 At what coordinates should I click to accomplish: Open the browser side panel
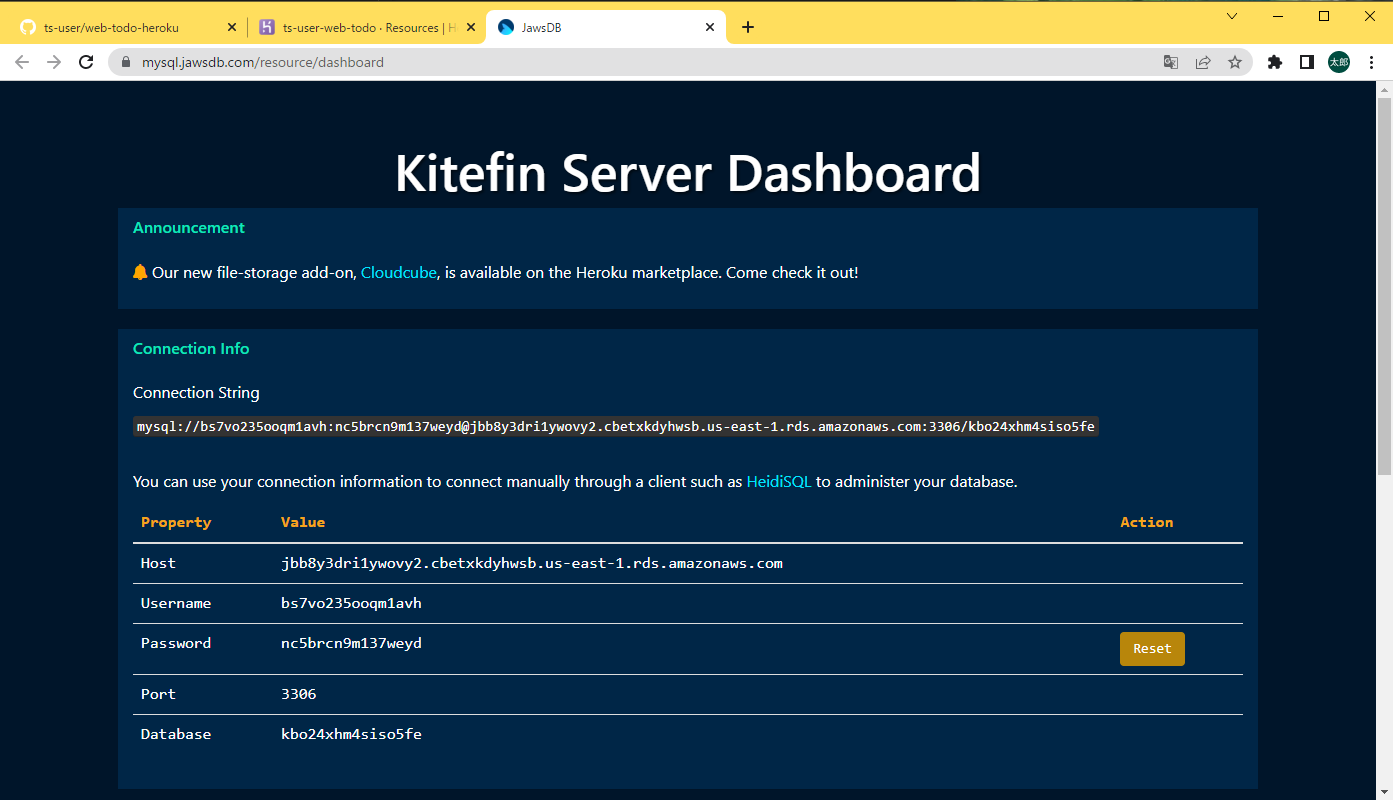pyautogui.click(x=1306, y=62)
